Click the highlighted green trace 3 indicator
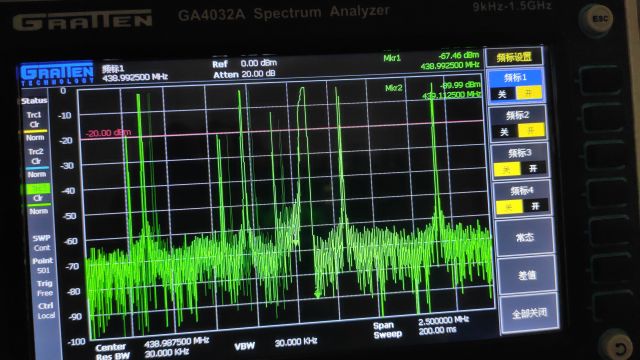 (x=38, y=189)
